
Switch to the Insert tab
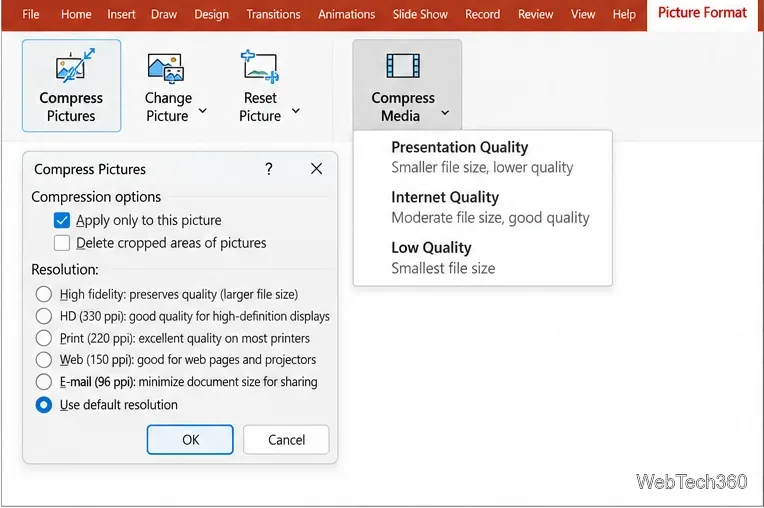[121, 14]
